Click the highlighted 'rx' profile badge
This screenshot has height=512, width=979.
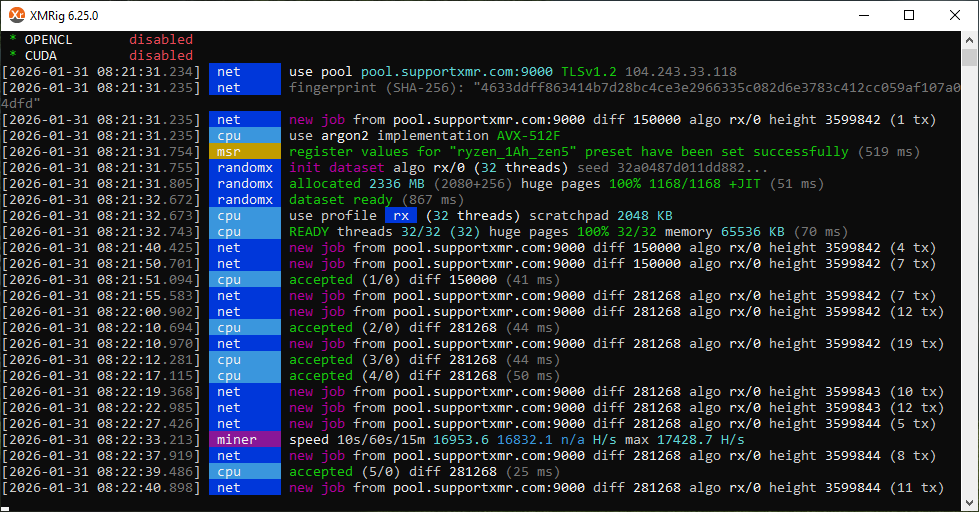coord(401,215)
